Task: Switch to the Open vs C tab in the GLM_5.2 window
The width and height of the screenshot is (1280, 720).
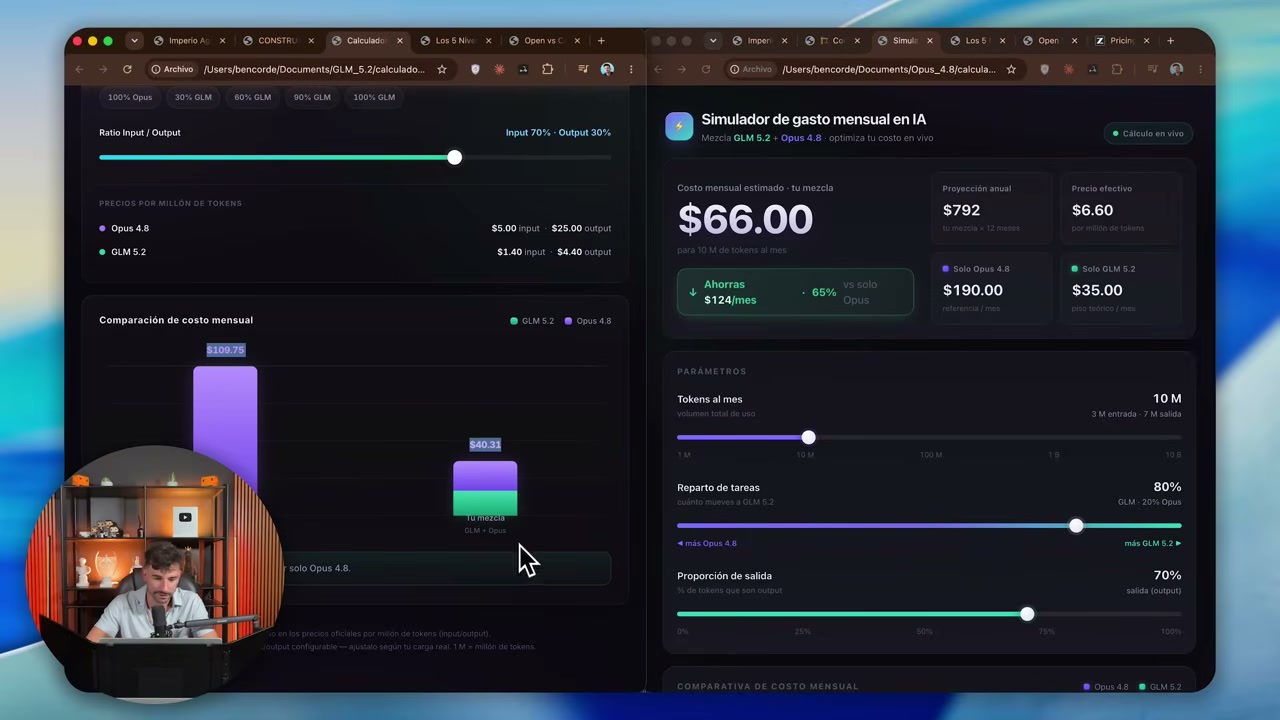Action: (538, 41)
